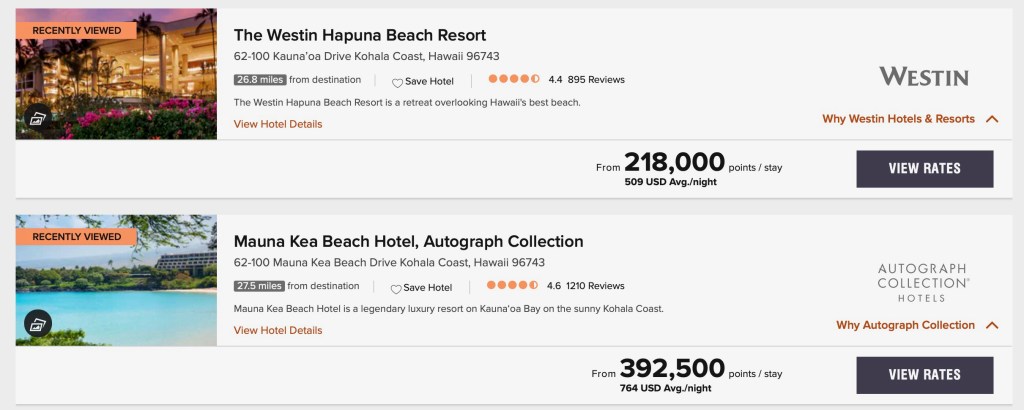Click heart icon to save Westin Hapuna
This screenshot has height=410, width=1024.
tap(397, 81)
